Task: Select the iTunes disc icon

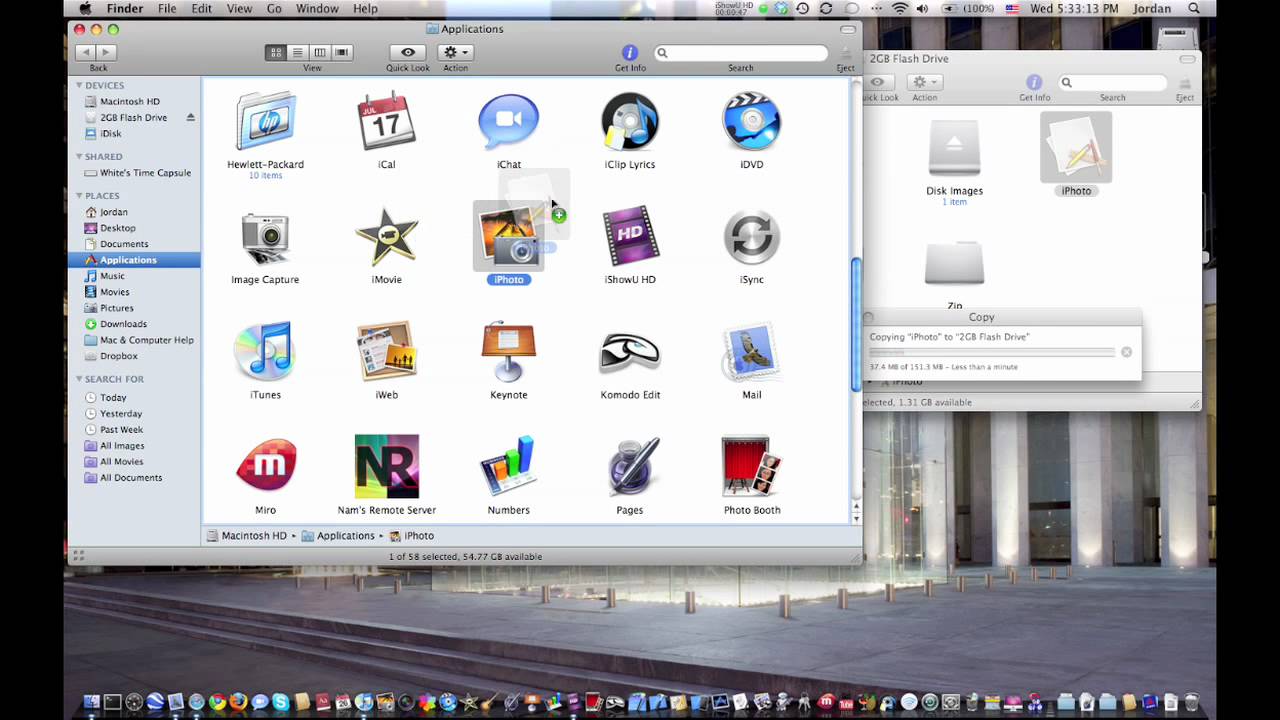Action: (x=265, y=352)
